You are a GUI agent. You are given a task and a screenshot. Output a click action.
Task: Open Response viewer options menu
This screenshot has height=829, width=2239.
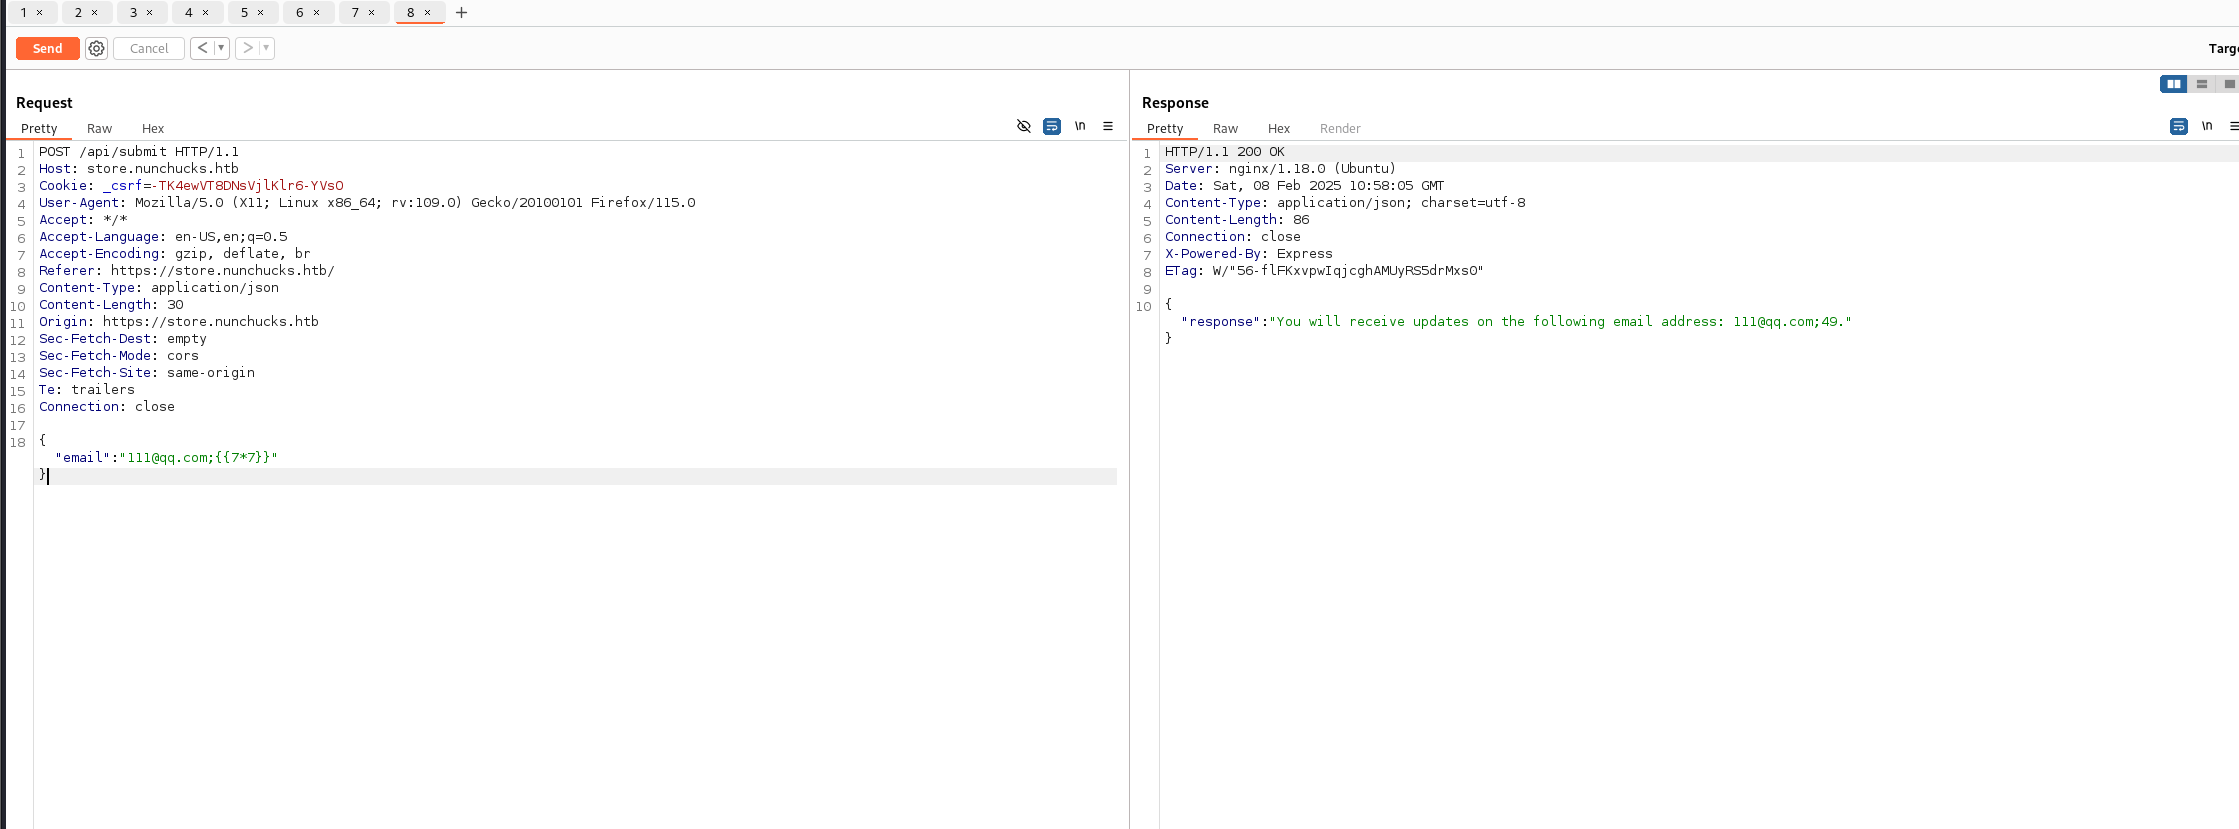2234,126
